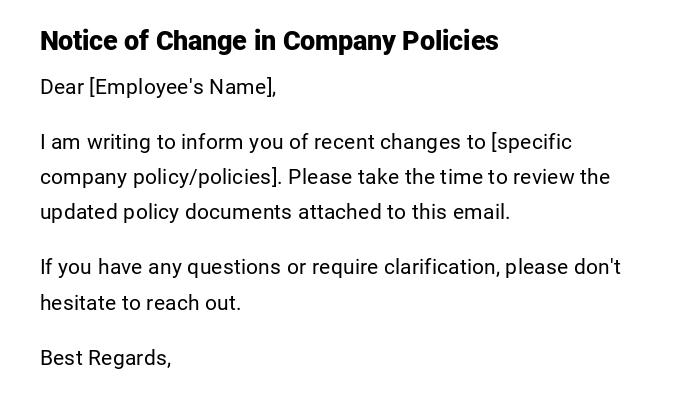Click the word 'Please' after the placeholder

pos(320,177)
